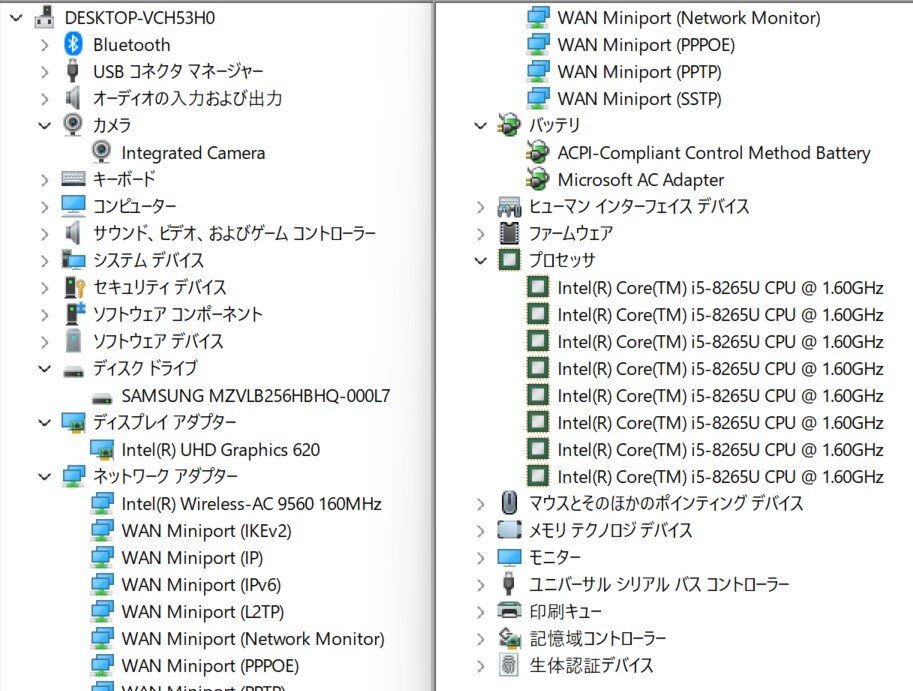The height and width of the screenshot is (691, 913).
Task: Click the Microsoft AC Adapter icon
Action: pos(537,179)
